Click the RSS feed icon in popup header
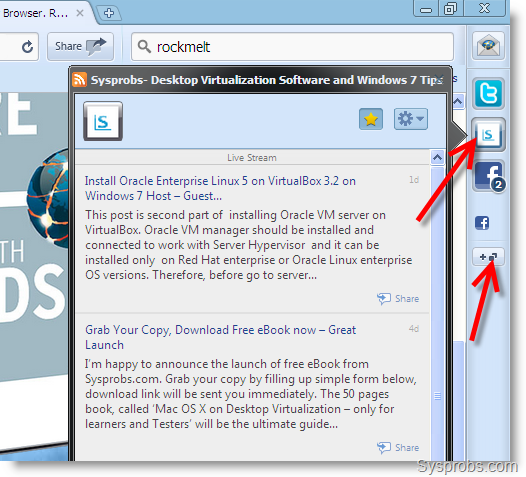Image resolution: width=526 pixels, height=477 pixels. [80, 80]
